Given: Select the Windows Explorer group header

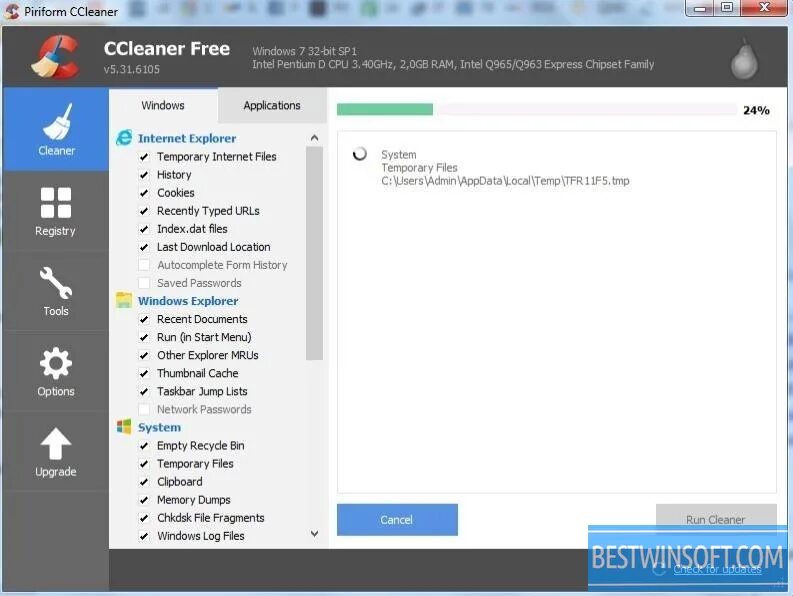Looking at the screenshot, I should tap(188, 301).
